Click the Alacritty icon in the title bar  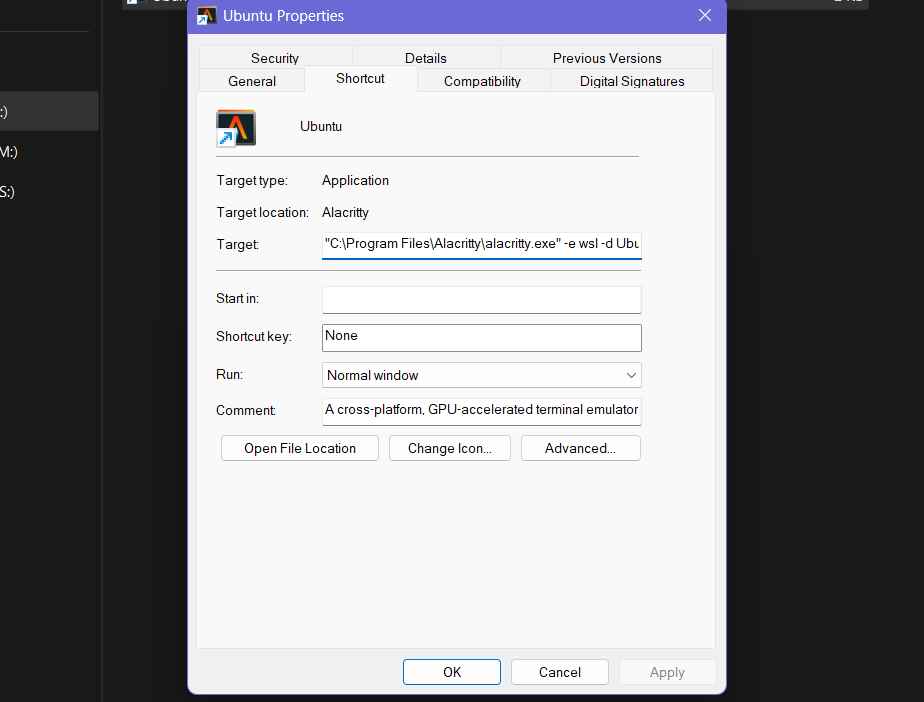206,15
